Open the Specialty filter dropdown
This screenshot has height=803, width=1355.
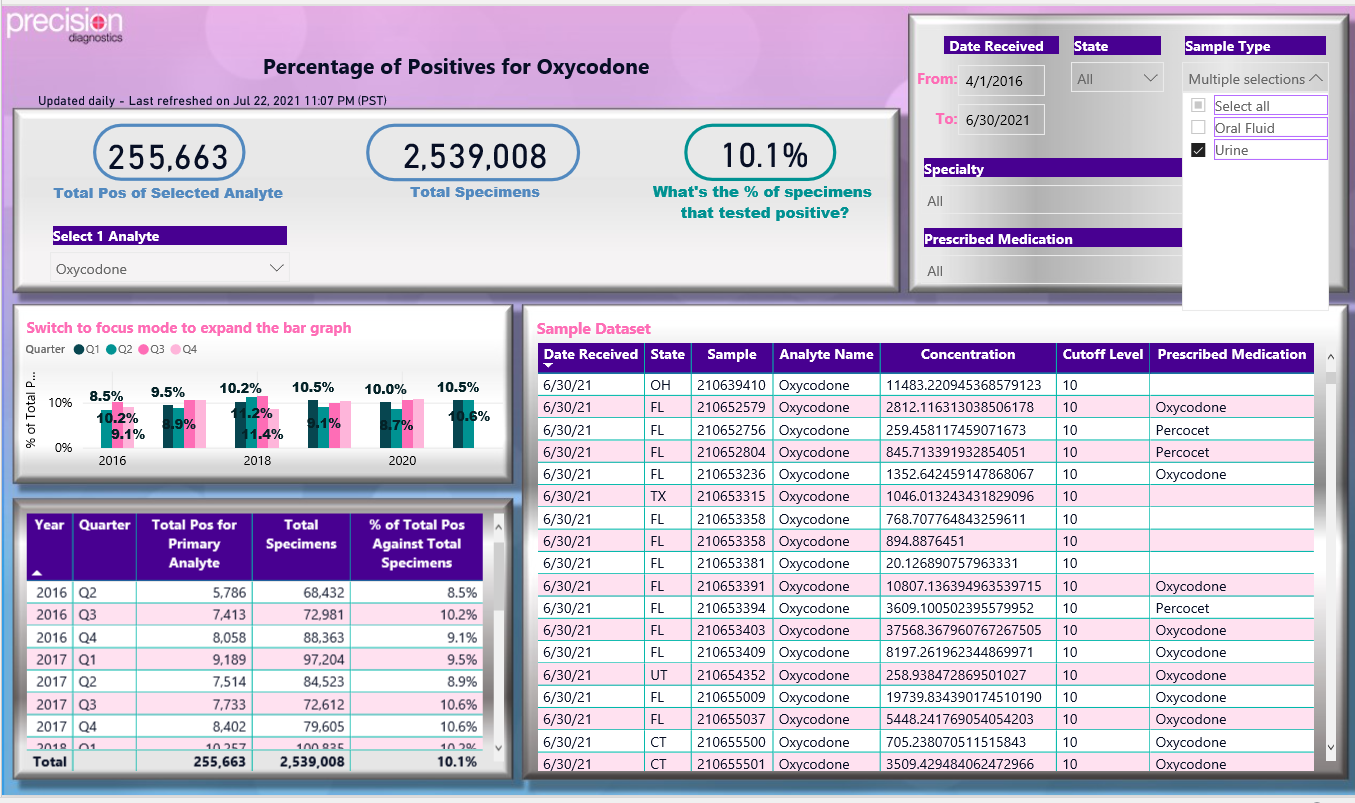pos(1052,201)
